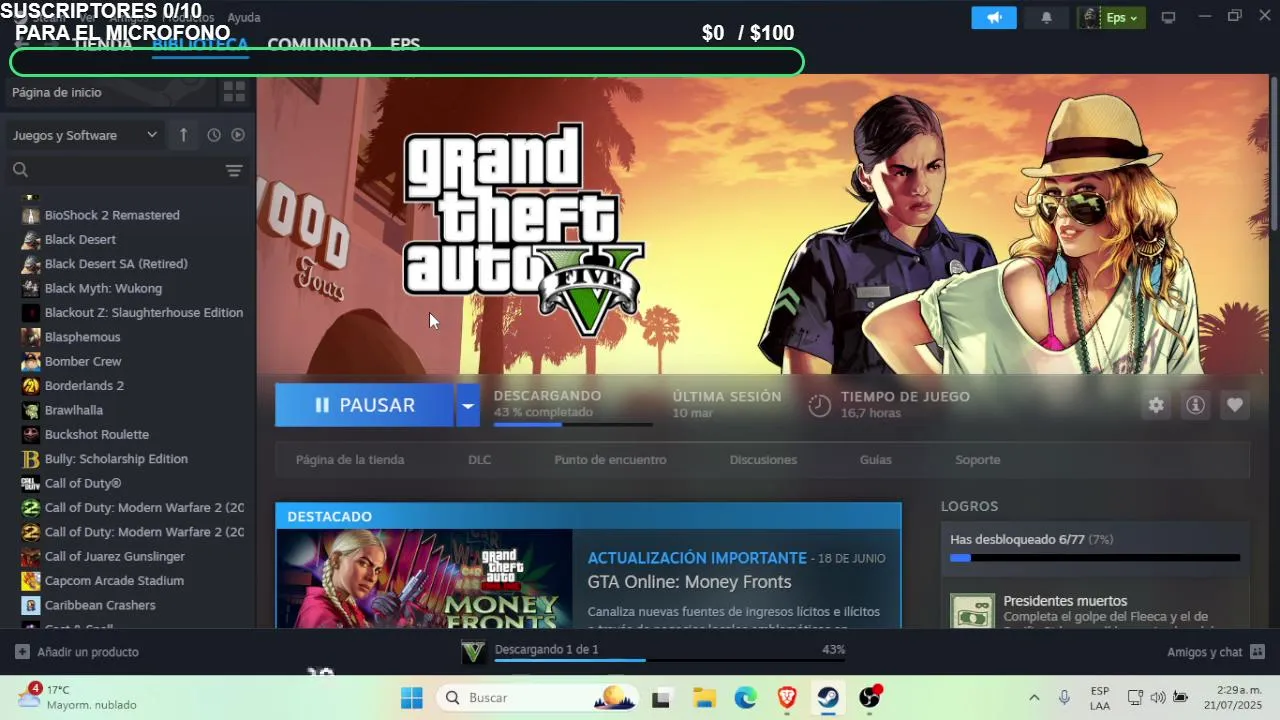Launch Microsoft Edge from taskbar

click(x=746, y=698)
